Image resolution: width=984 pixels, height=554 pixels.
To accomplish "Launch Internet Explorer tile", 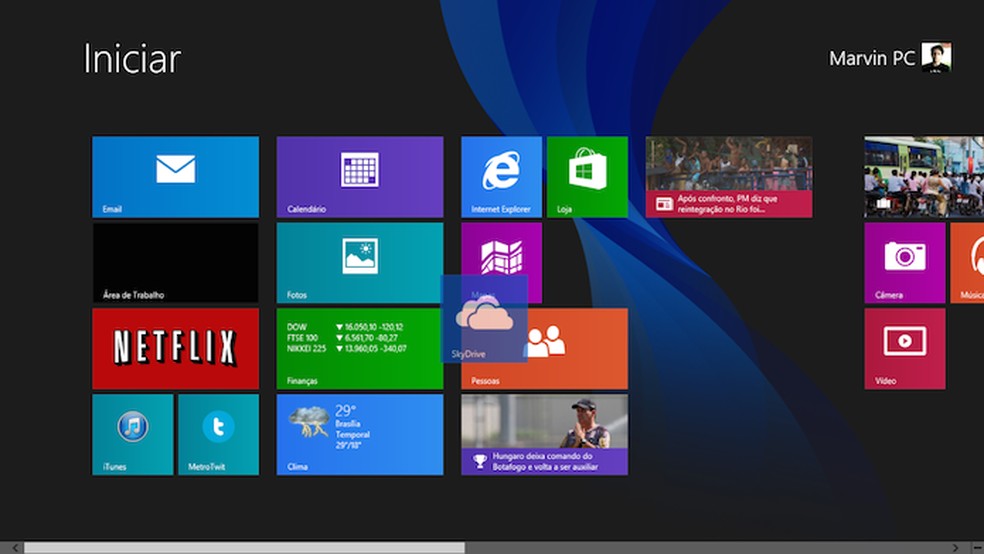I will click(501, 177).
